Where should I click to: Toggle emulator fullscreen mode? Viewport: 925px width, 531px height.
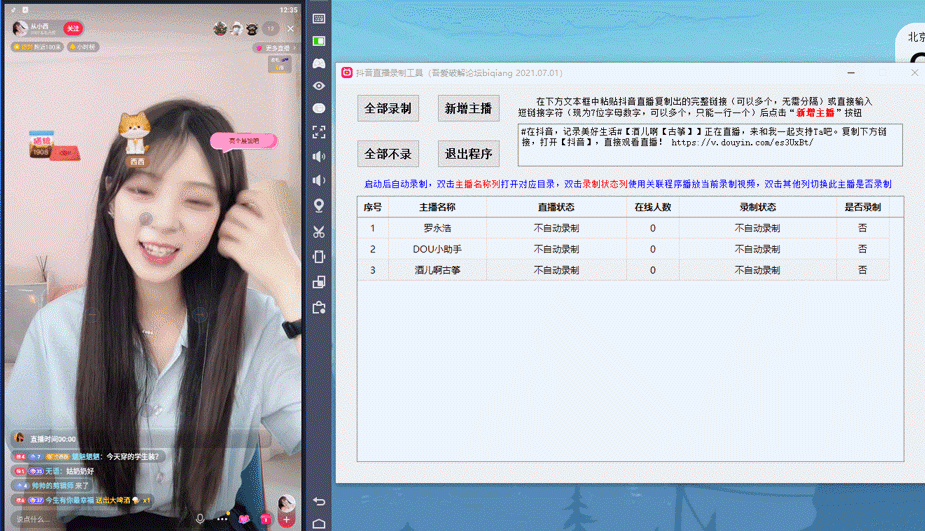(x=319, y=132)
